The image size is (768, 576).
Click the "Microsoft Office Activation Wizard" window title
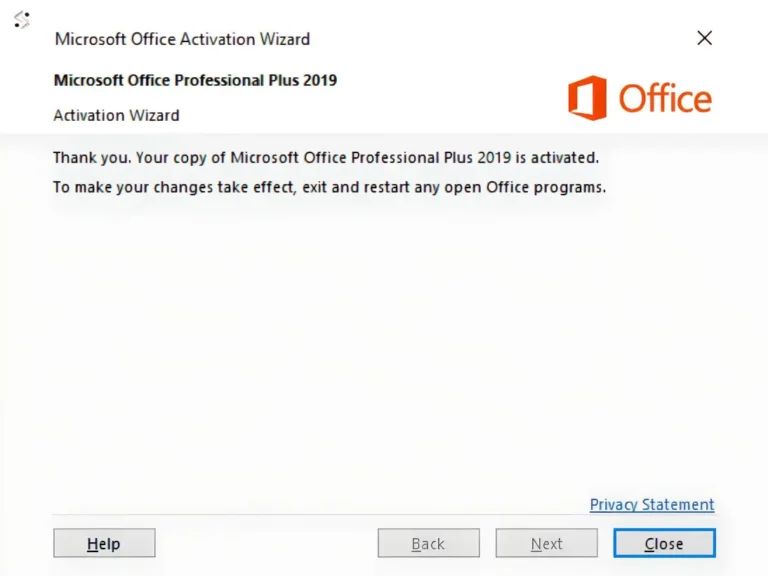pos(182,39)
